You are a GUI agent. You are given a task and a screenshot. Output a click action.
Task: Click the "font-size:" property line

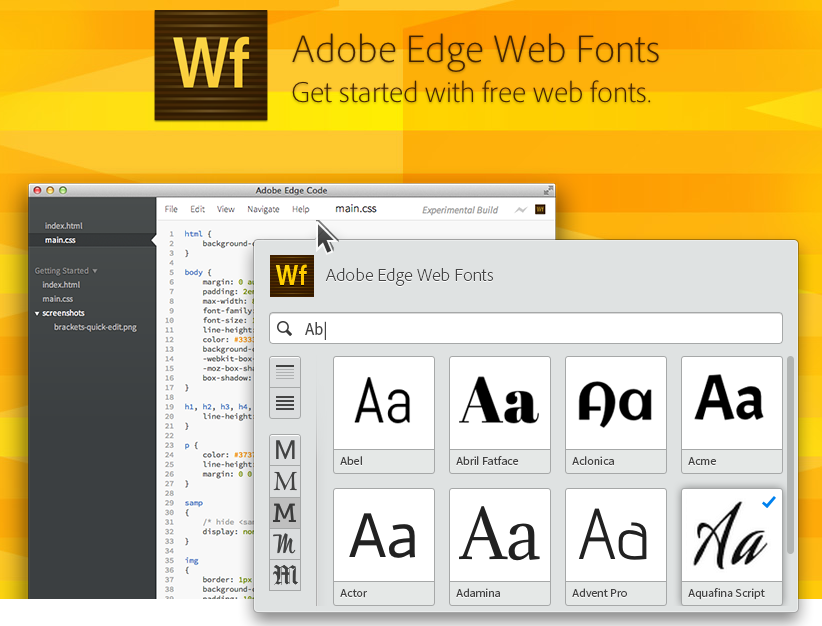point(228,320)
